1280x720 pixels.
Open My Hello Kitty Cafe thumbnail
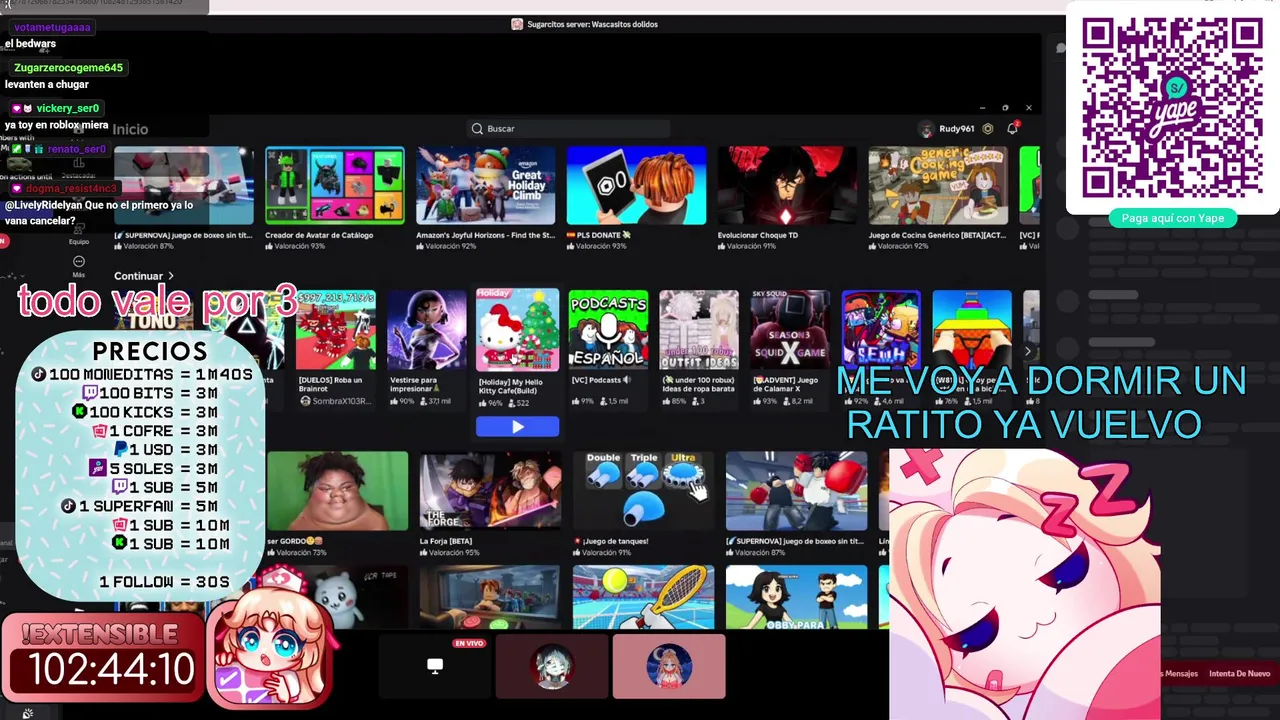click(x=517, y=330)
